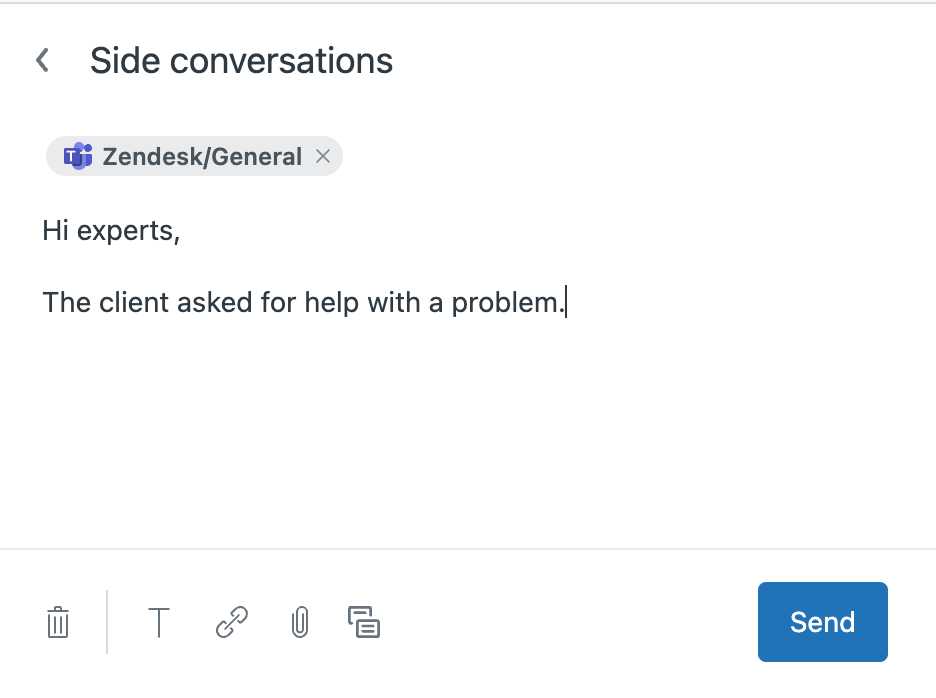
Task: Click the link icon between formatting and attachment
Action: click(x=229, y=622)
